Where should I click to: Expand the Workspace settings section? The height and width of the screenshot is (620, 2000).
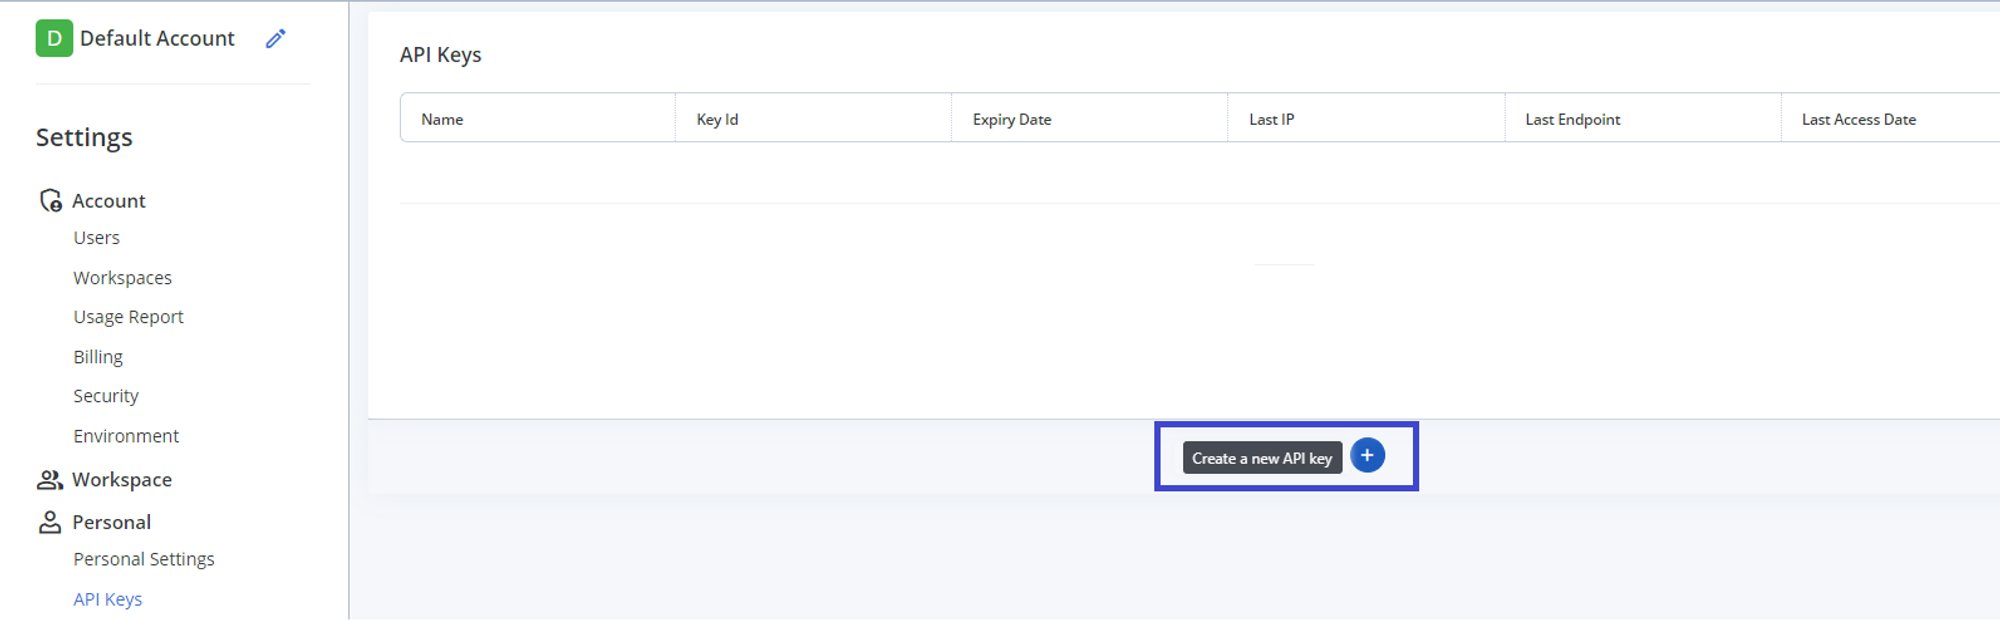[x=121, y=480]
